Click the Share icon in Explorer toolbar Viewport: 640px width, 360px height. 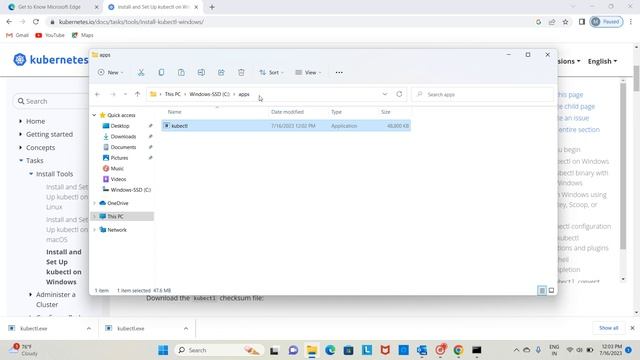[221, 73]
